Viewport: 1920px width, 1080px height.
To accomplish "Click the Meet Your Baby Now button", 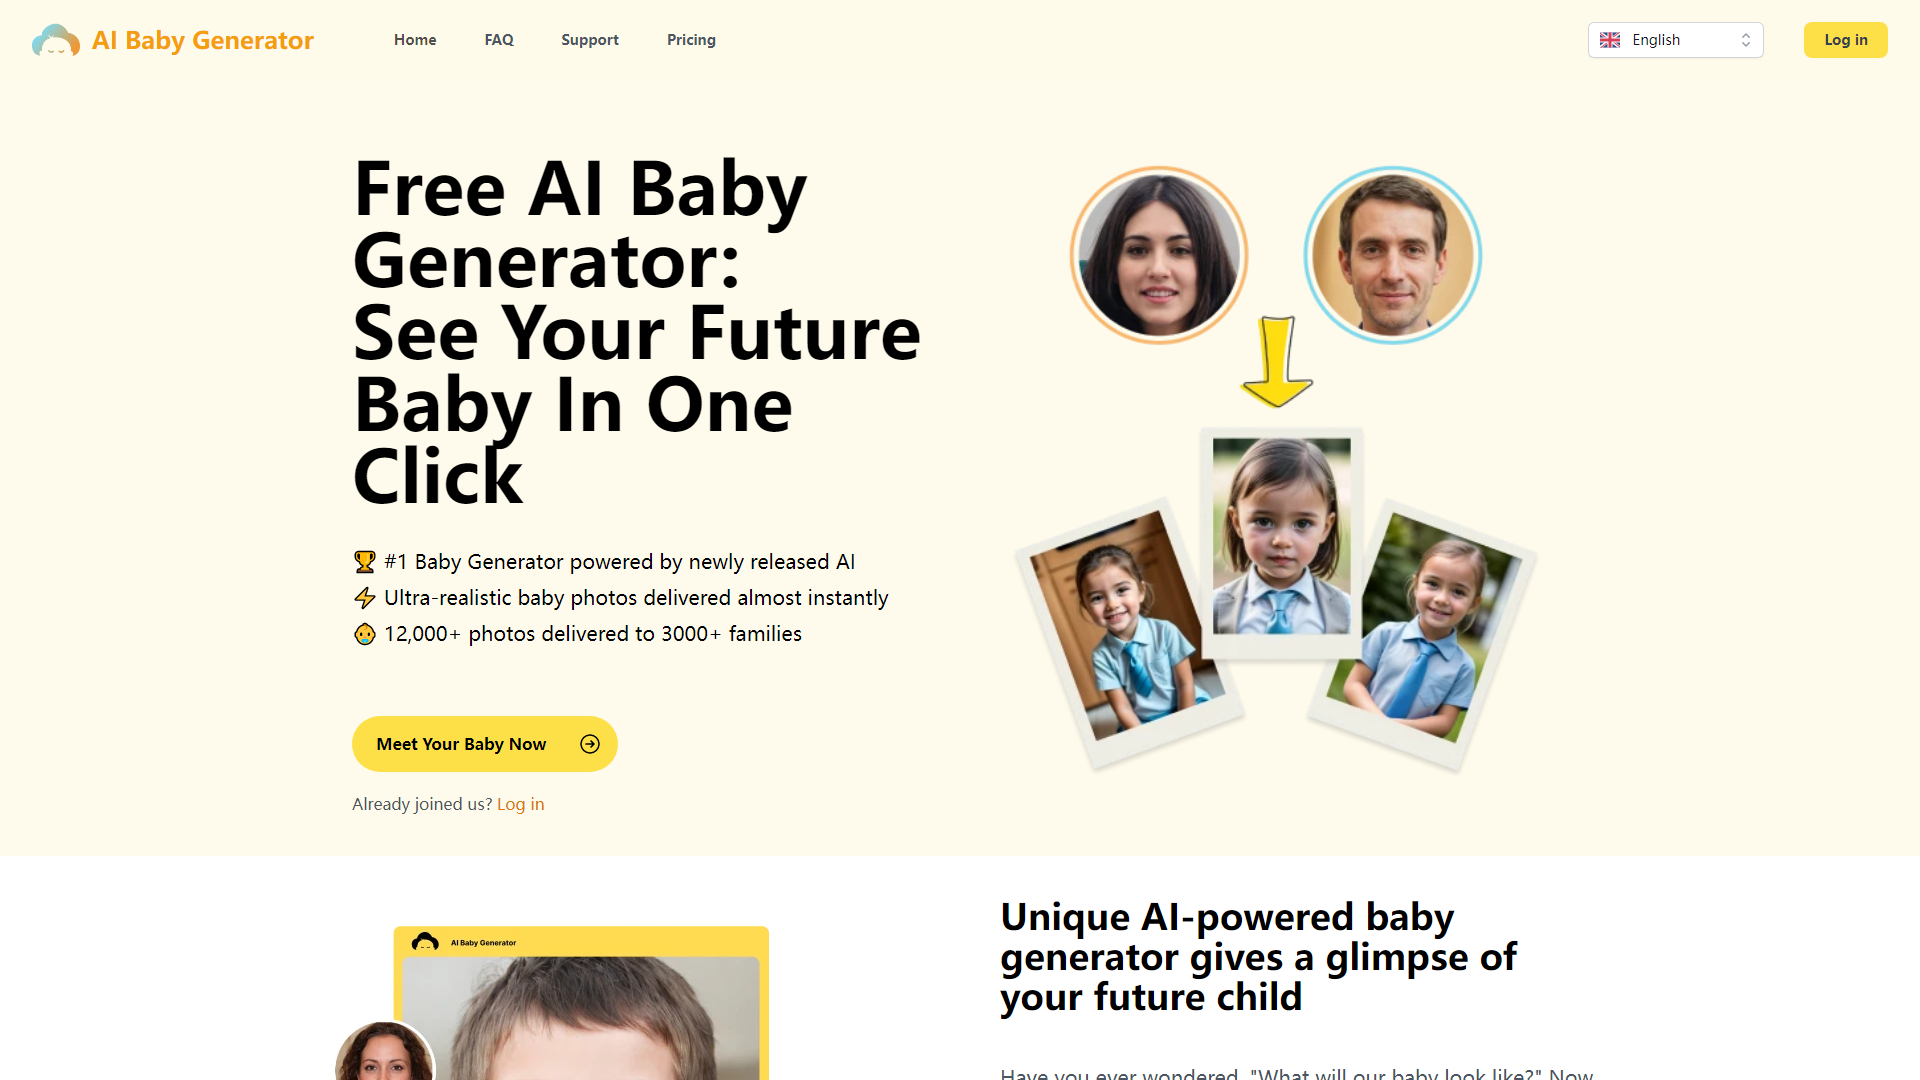I will click(484, 744).
